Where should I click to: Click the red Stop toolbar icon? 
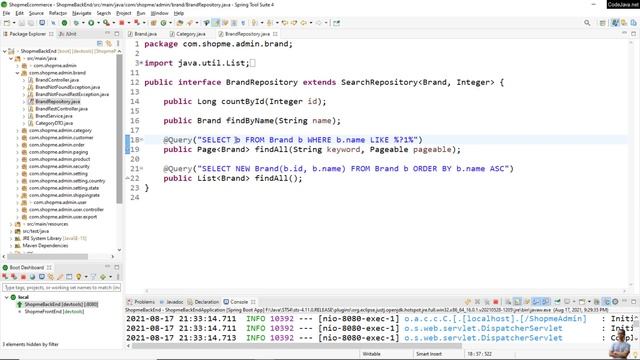tap(121, 23)
